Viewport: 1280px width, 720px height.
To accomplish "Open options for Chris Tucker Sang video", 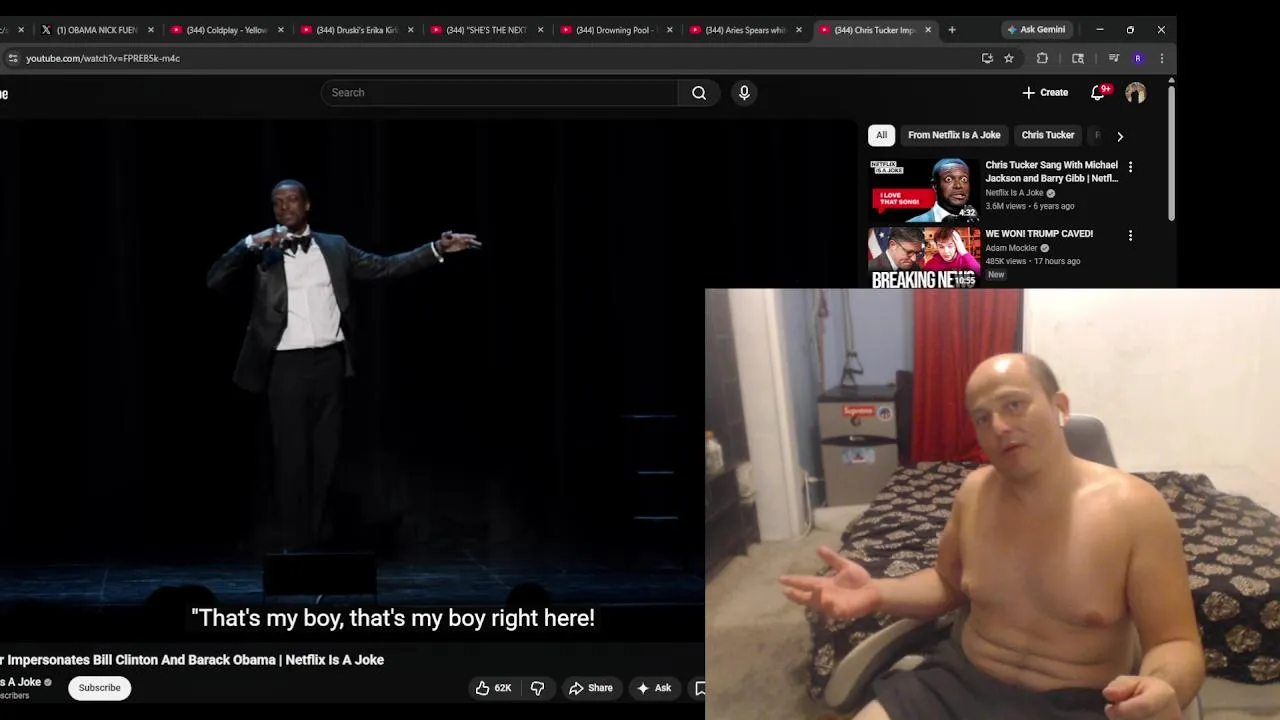I will coord(1131,167).
